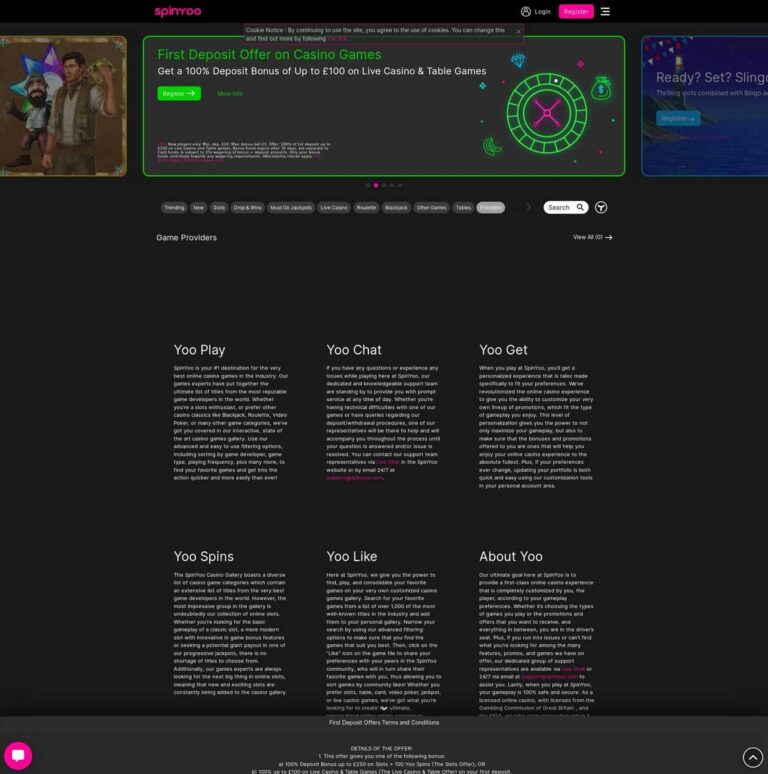Select the third carousel dot
This screenshot has height=774, width=768.
click(384, 185)
